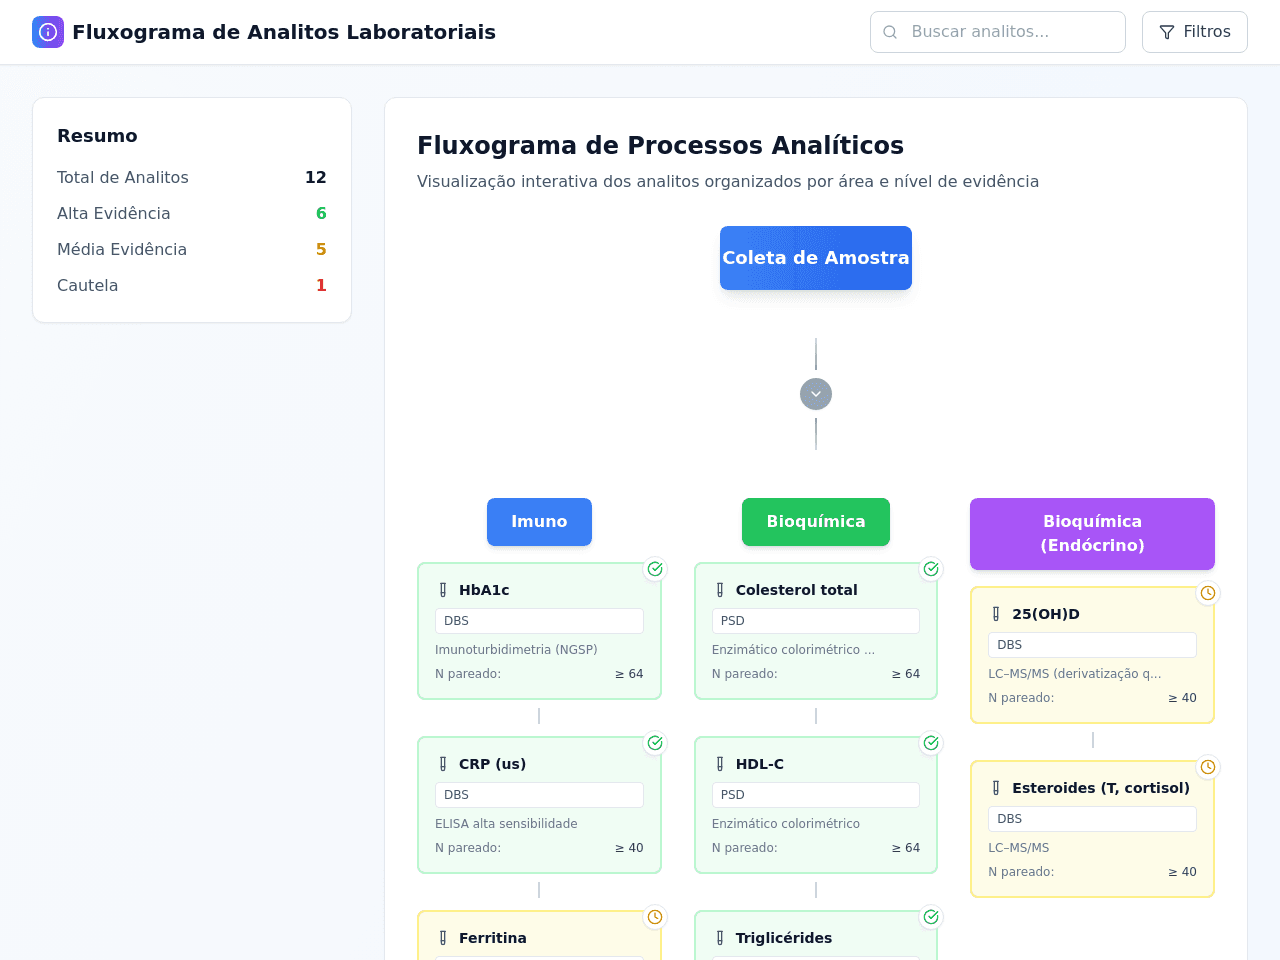Click the clock badge on 25(OH)D card

click(x=1208, y=593)
